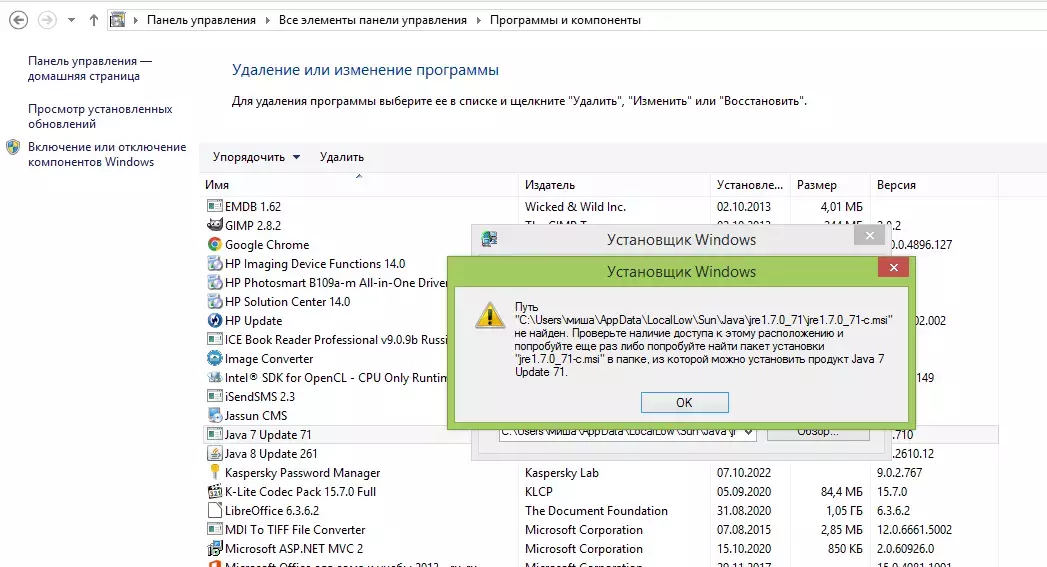Click Панель управления breadcrumb
1047x567 pixels.
(201, 20)
